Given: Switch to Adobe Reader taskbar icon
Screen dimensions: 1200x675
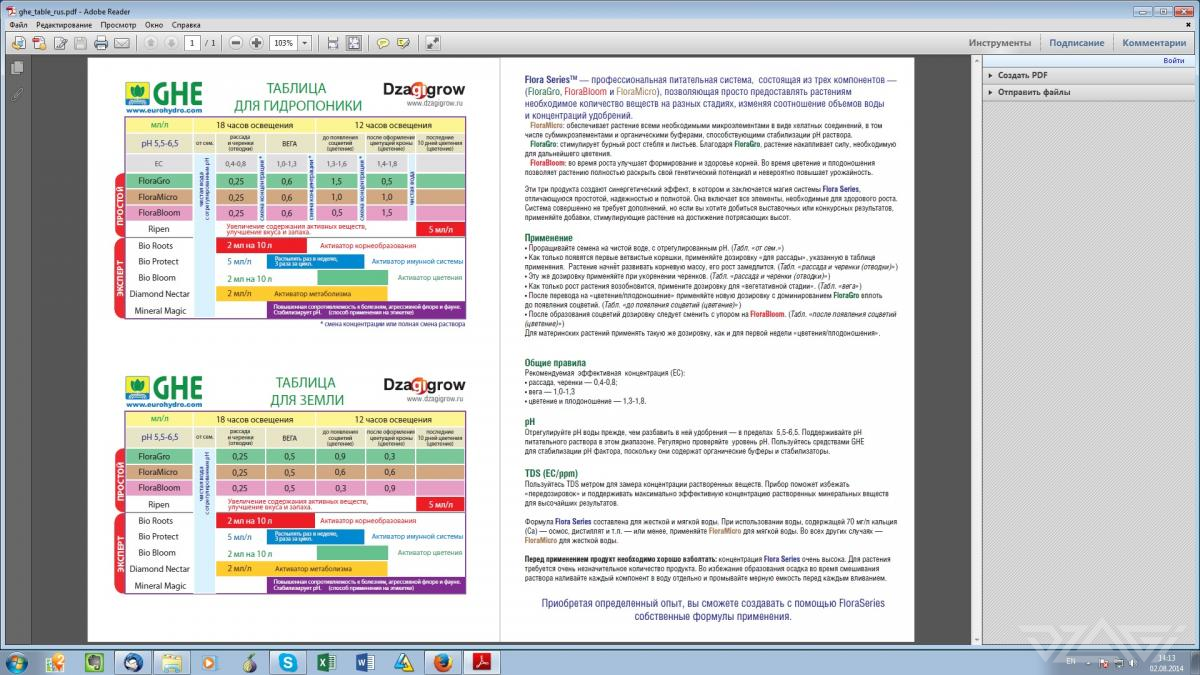Looking at the screenshot, I should tap(482, 662).
